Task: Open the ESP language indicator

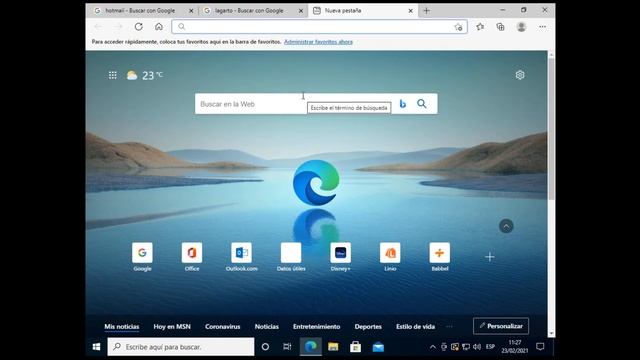Action: coord(490,347)
